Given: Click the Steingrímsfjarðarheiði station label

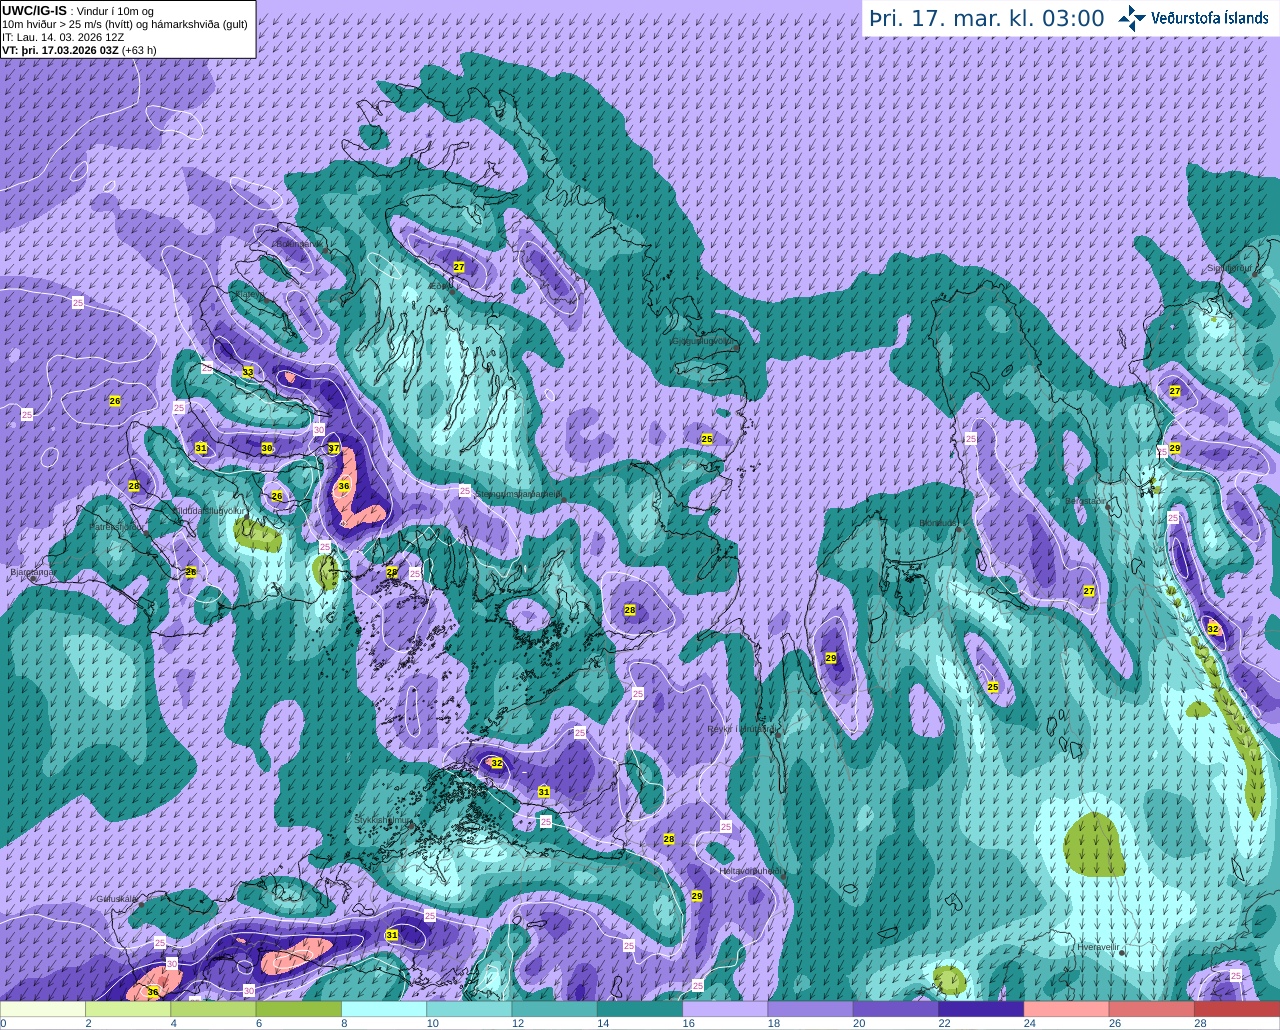Looking at the screenshot, I should [x=517, y=493].
